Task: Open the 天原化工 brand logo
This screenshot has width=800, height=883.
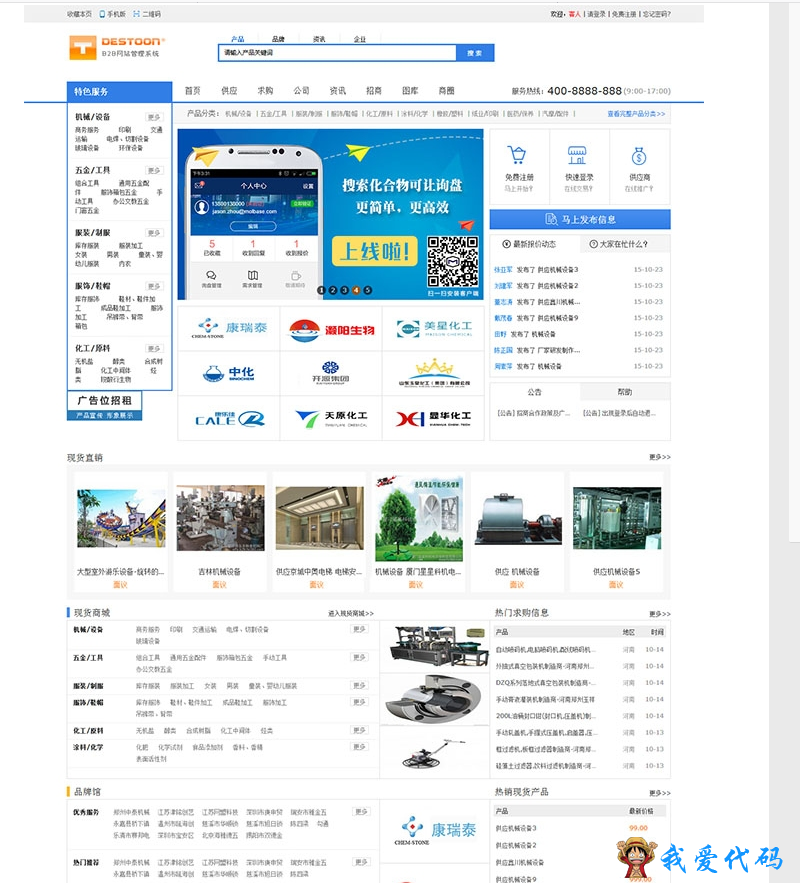Action: pos(331,418)
